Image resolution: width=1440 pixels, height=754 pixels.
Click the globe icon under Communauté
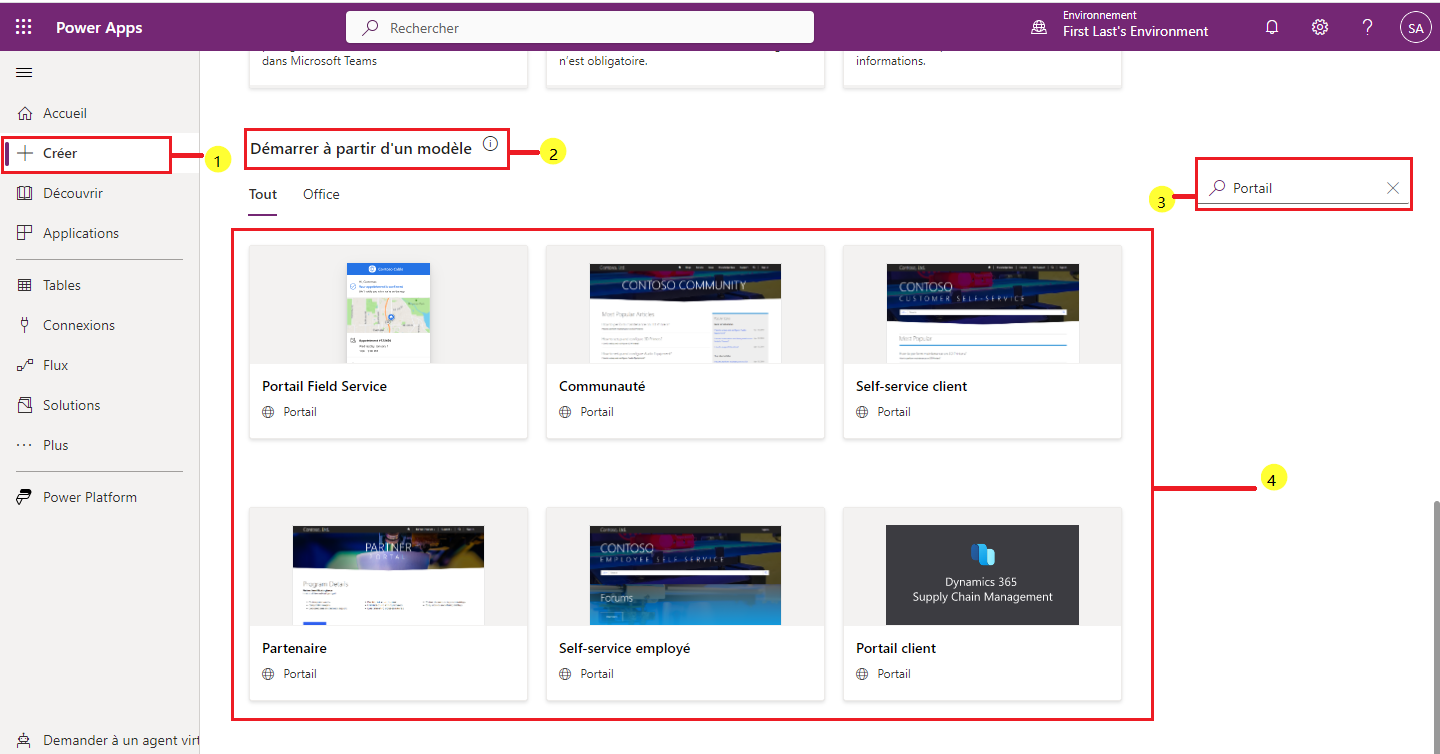pos(566,412)
